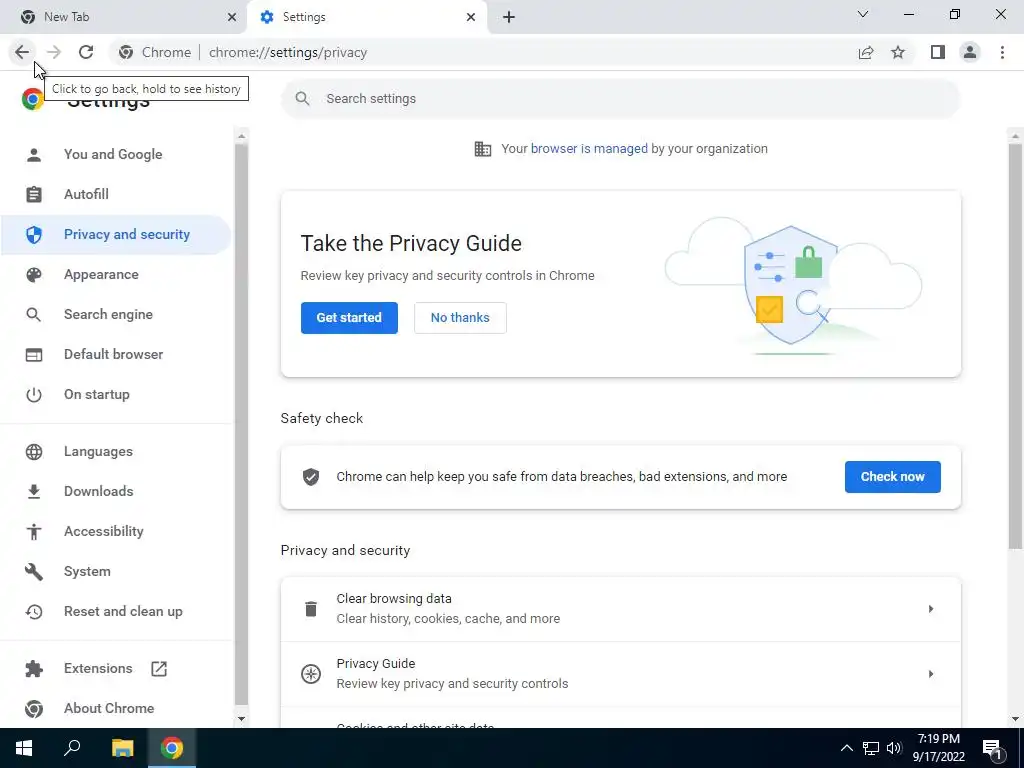1024x768 pixels.
Task: Open Appearance settings
Action: tap(115, 274)
